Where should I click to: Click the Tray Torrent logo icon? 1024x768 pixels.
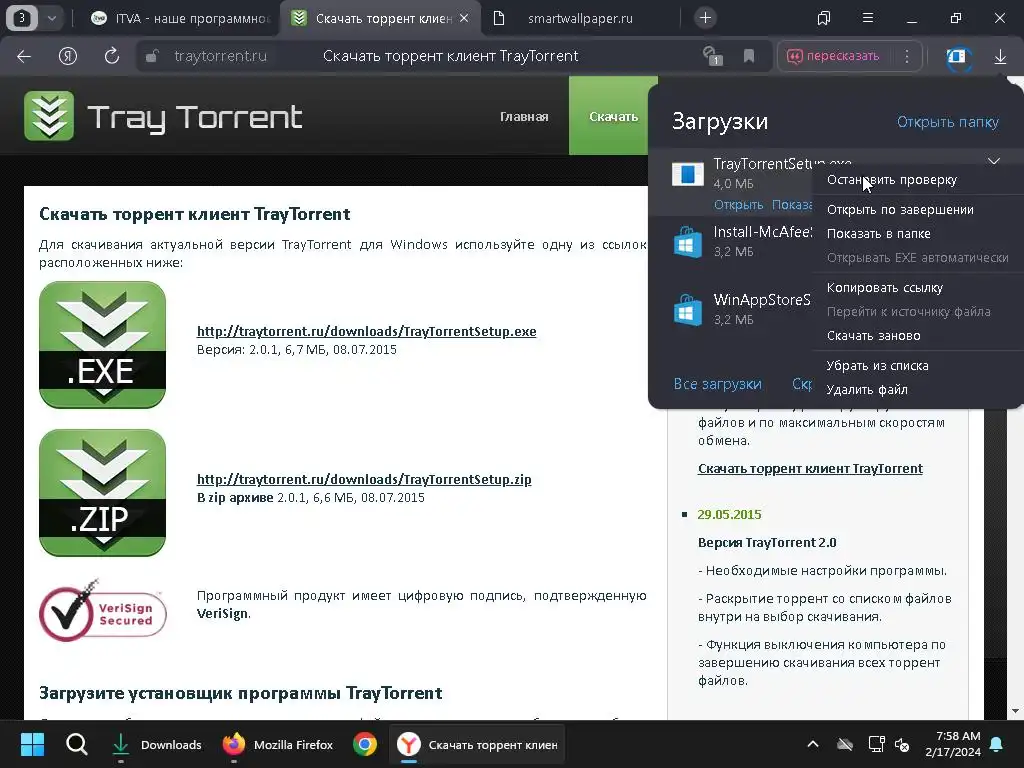[49, 116]
